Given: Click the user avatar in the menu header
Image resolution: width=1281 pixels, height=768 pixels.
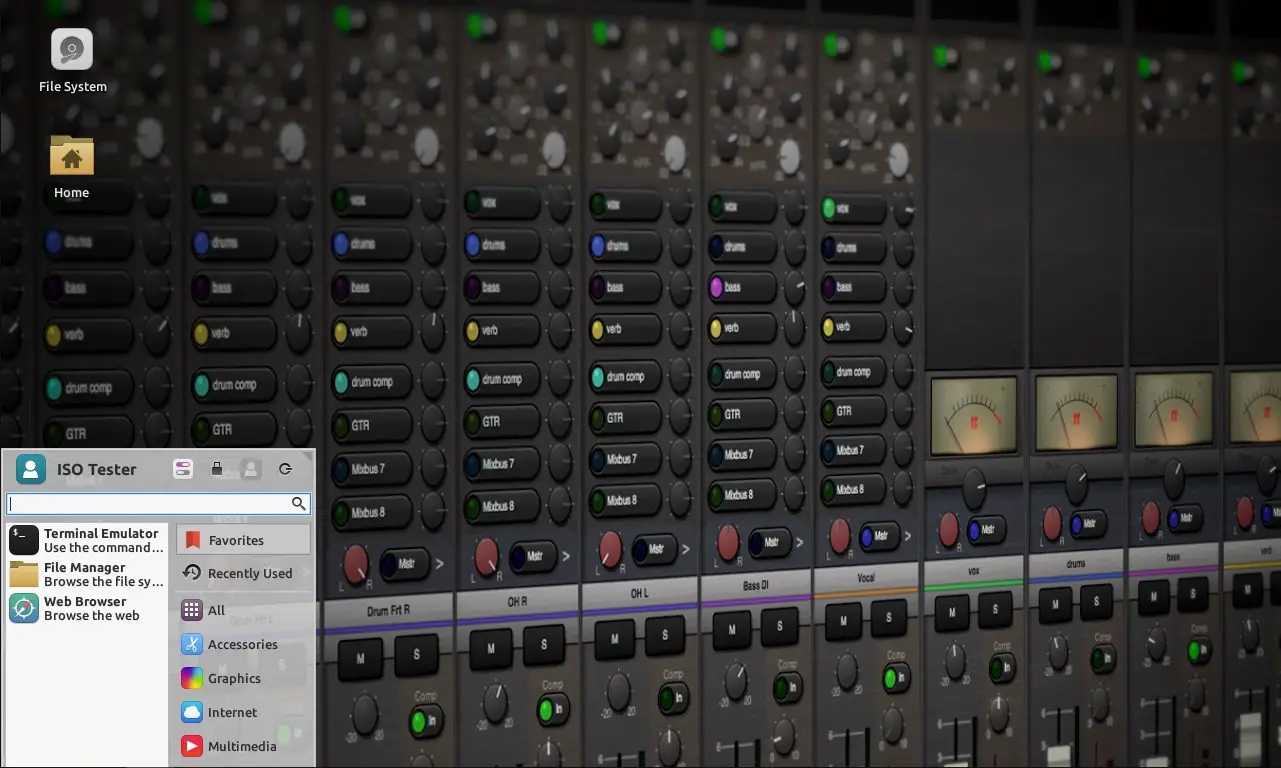Looking at the screenshot, I should pyautogui.click(x=31, y=469).
